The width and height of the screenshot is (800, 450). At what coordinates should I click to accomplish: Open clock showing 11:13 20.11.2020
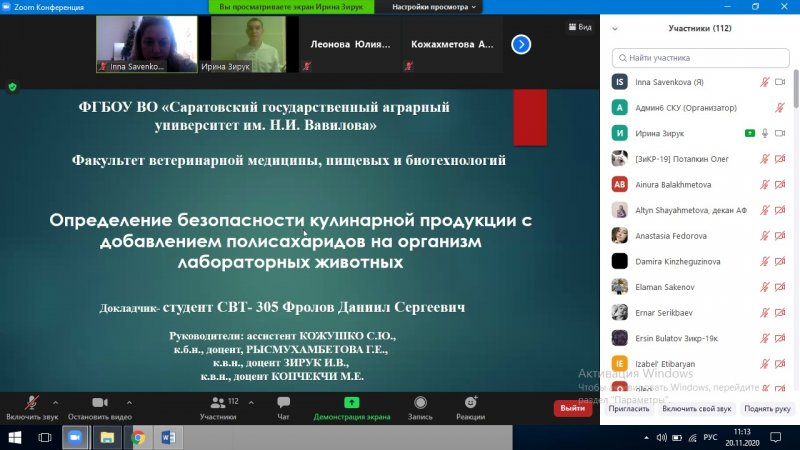(x=742, y=437)
